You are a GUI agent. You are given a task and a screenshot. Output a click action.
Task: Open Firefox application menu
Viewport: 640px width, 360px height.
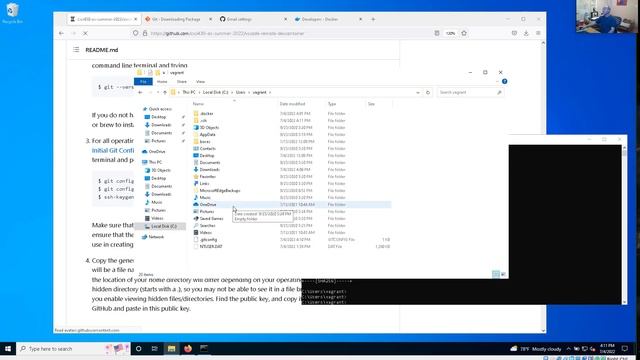coord(538,33)
